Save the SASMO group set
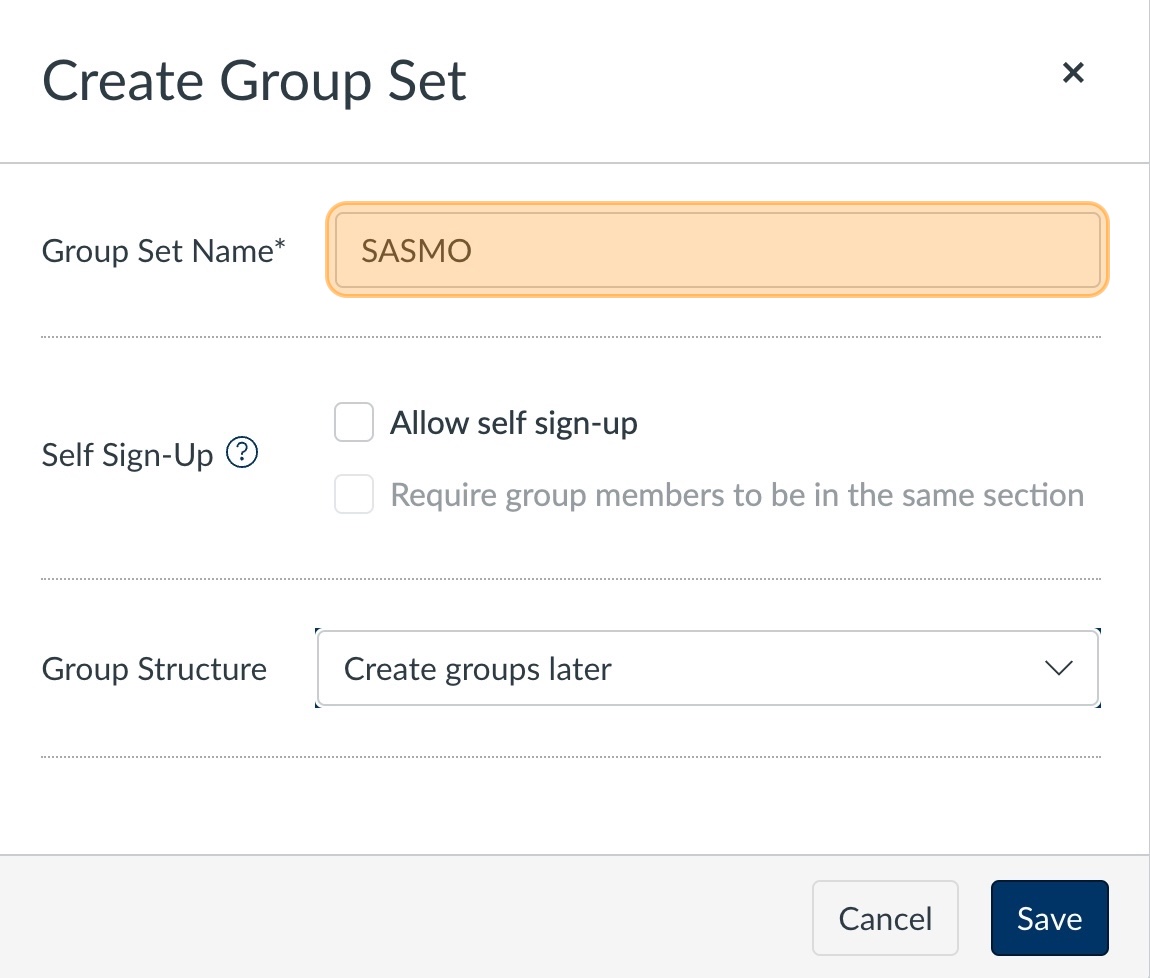The image size is (1150, 978). [x=1049, y=917]
